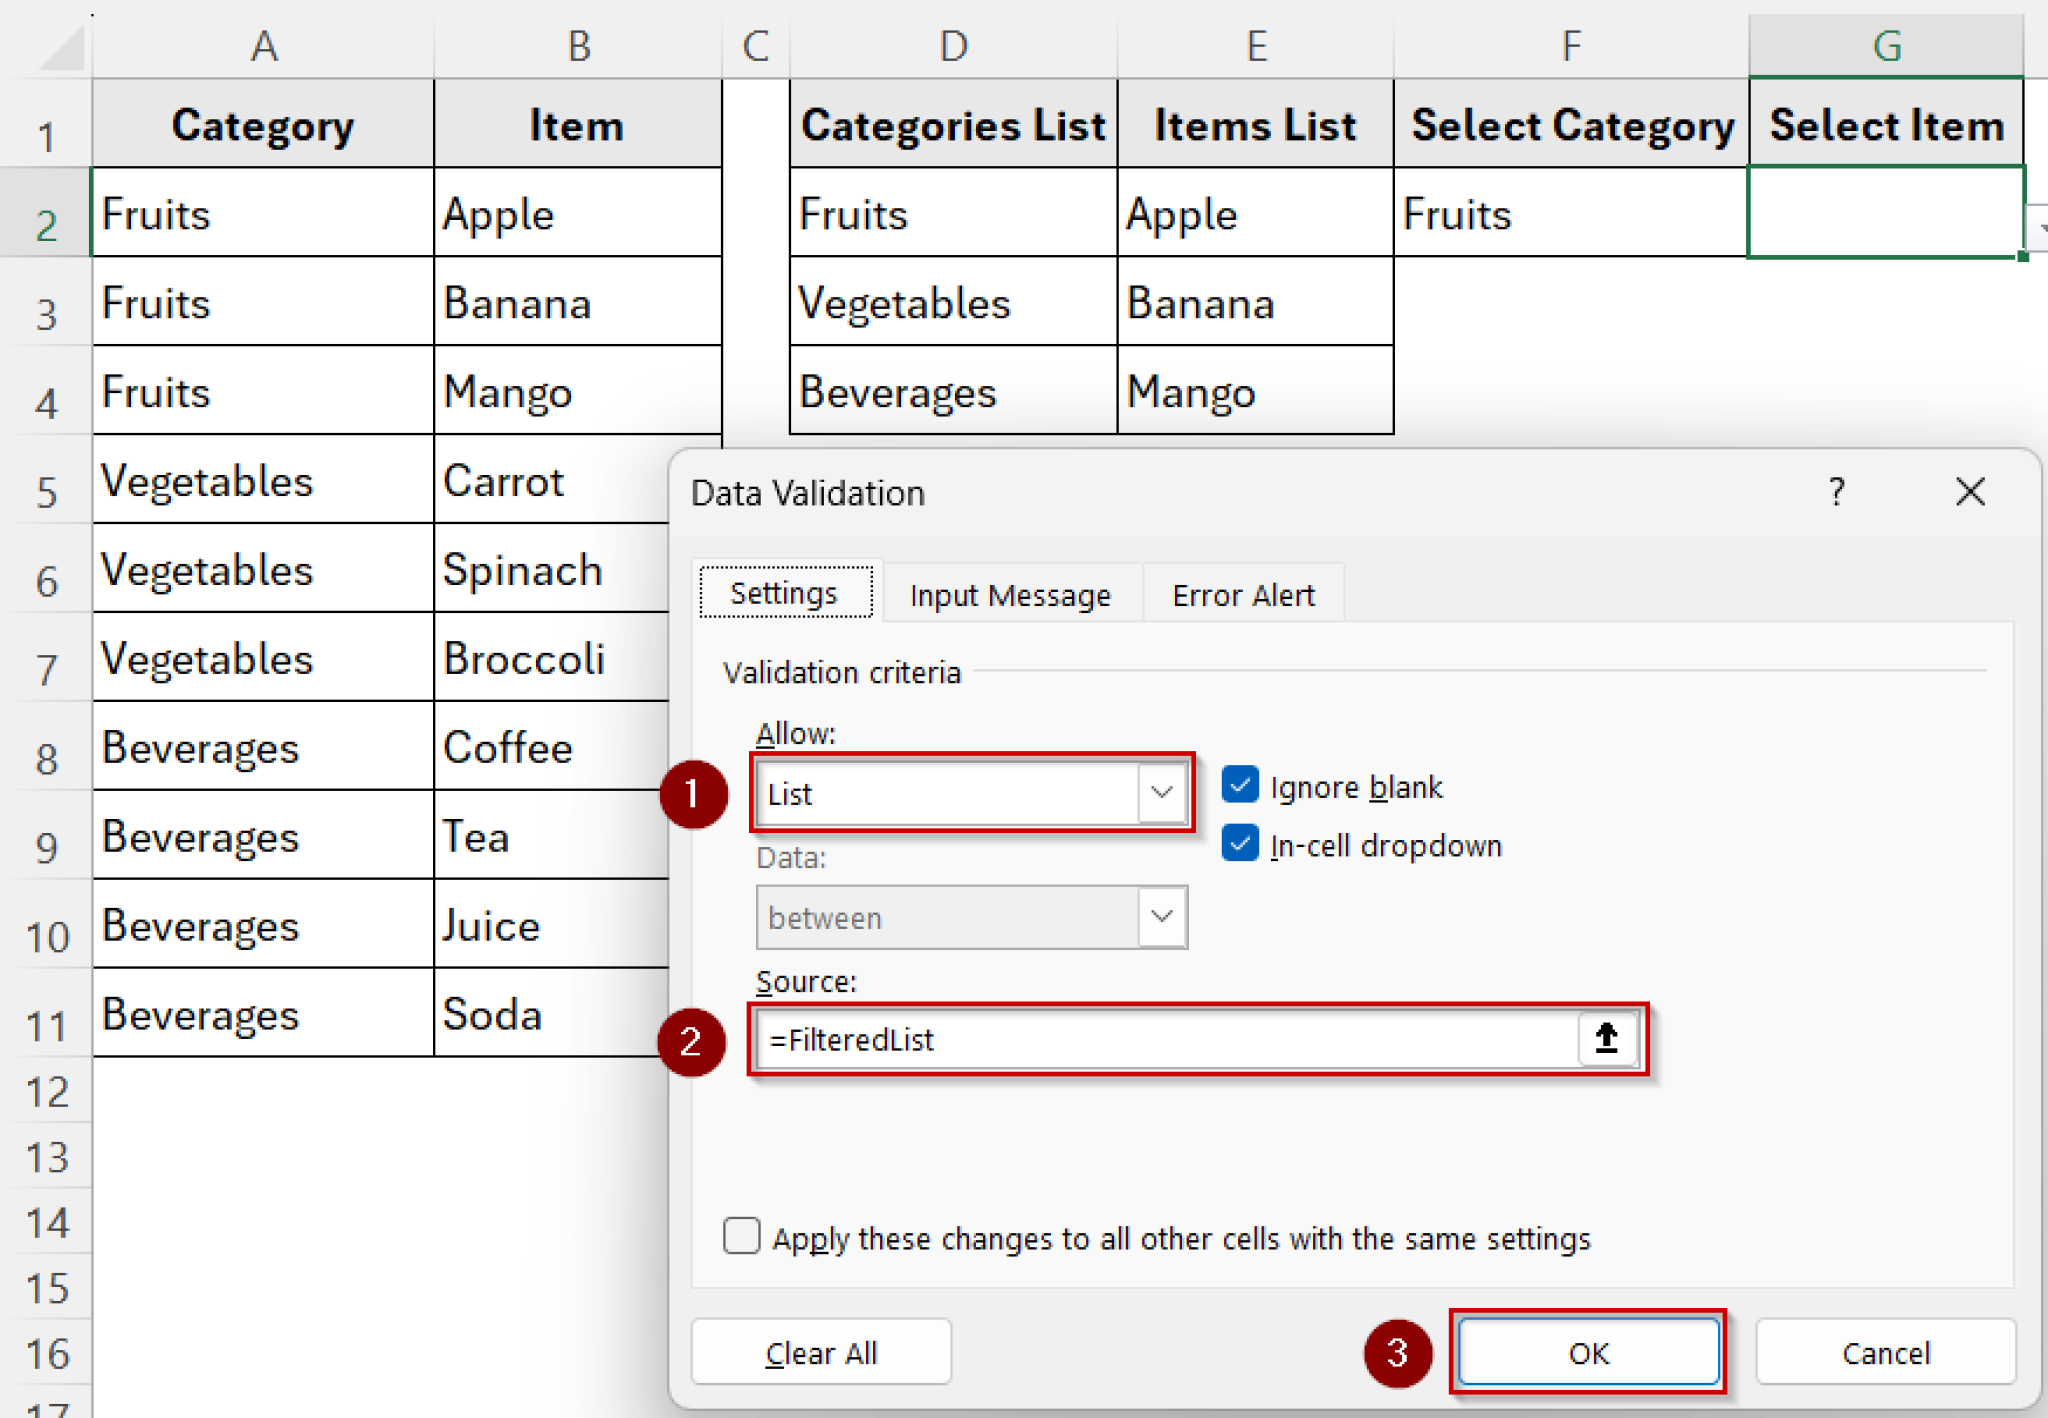Switch to the Error Alert tab
This screenshot has height=1418, width=2048.
(1242, 594)
